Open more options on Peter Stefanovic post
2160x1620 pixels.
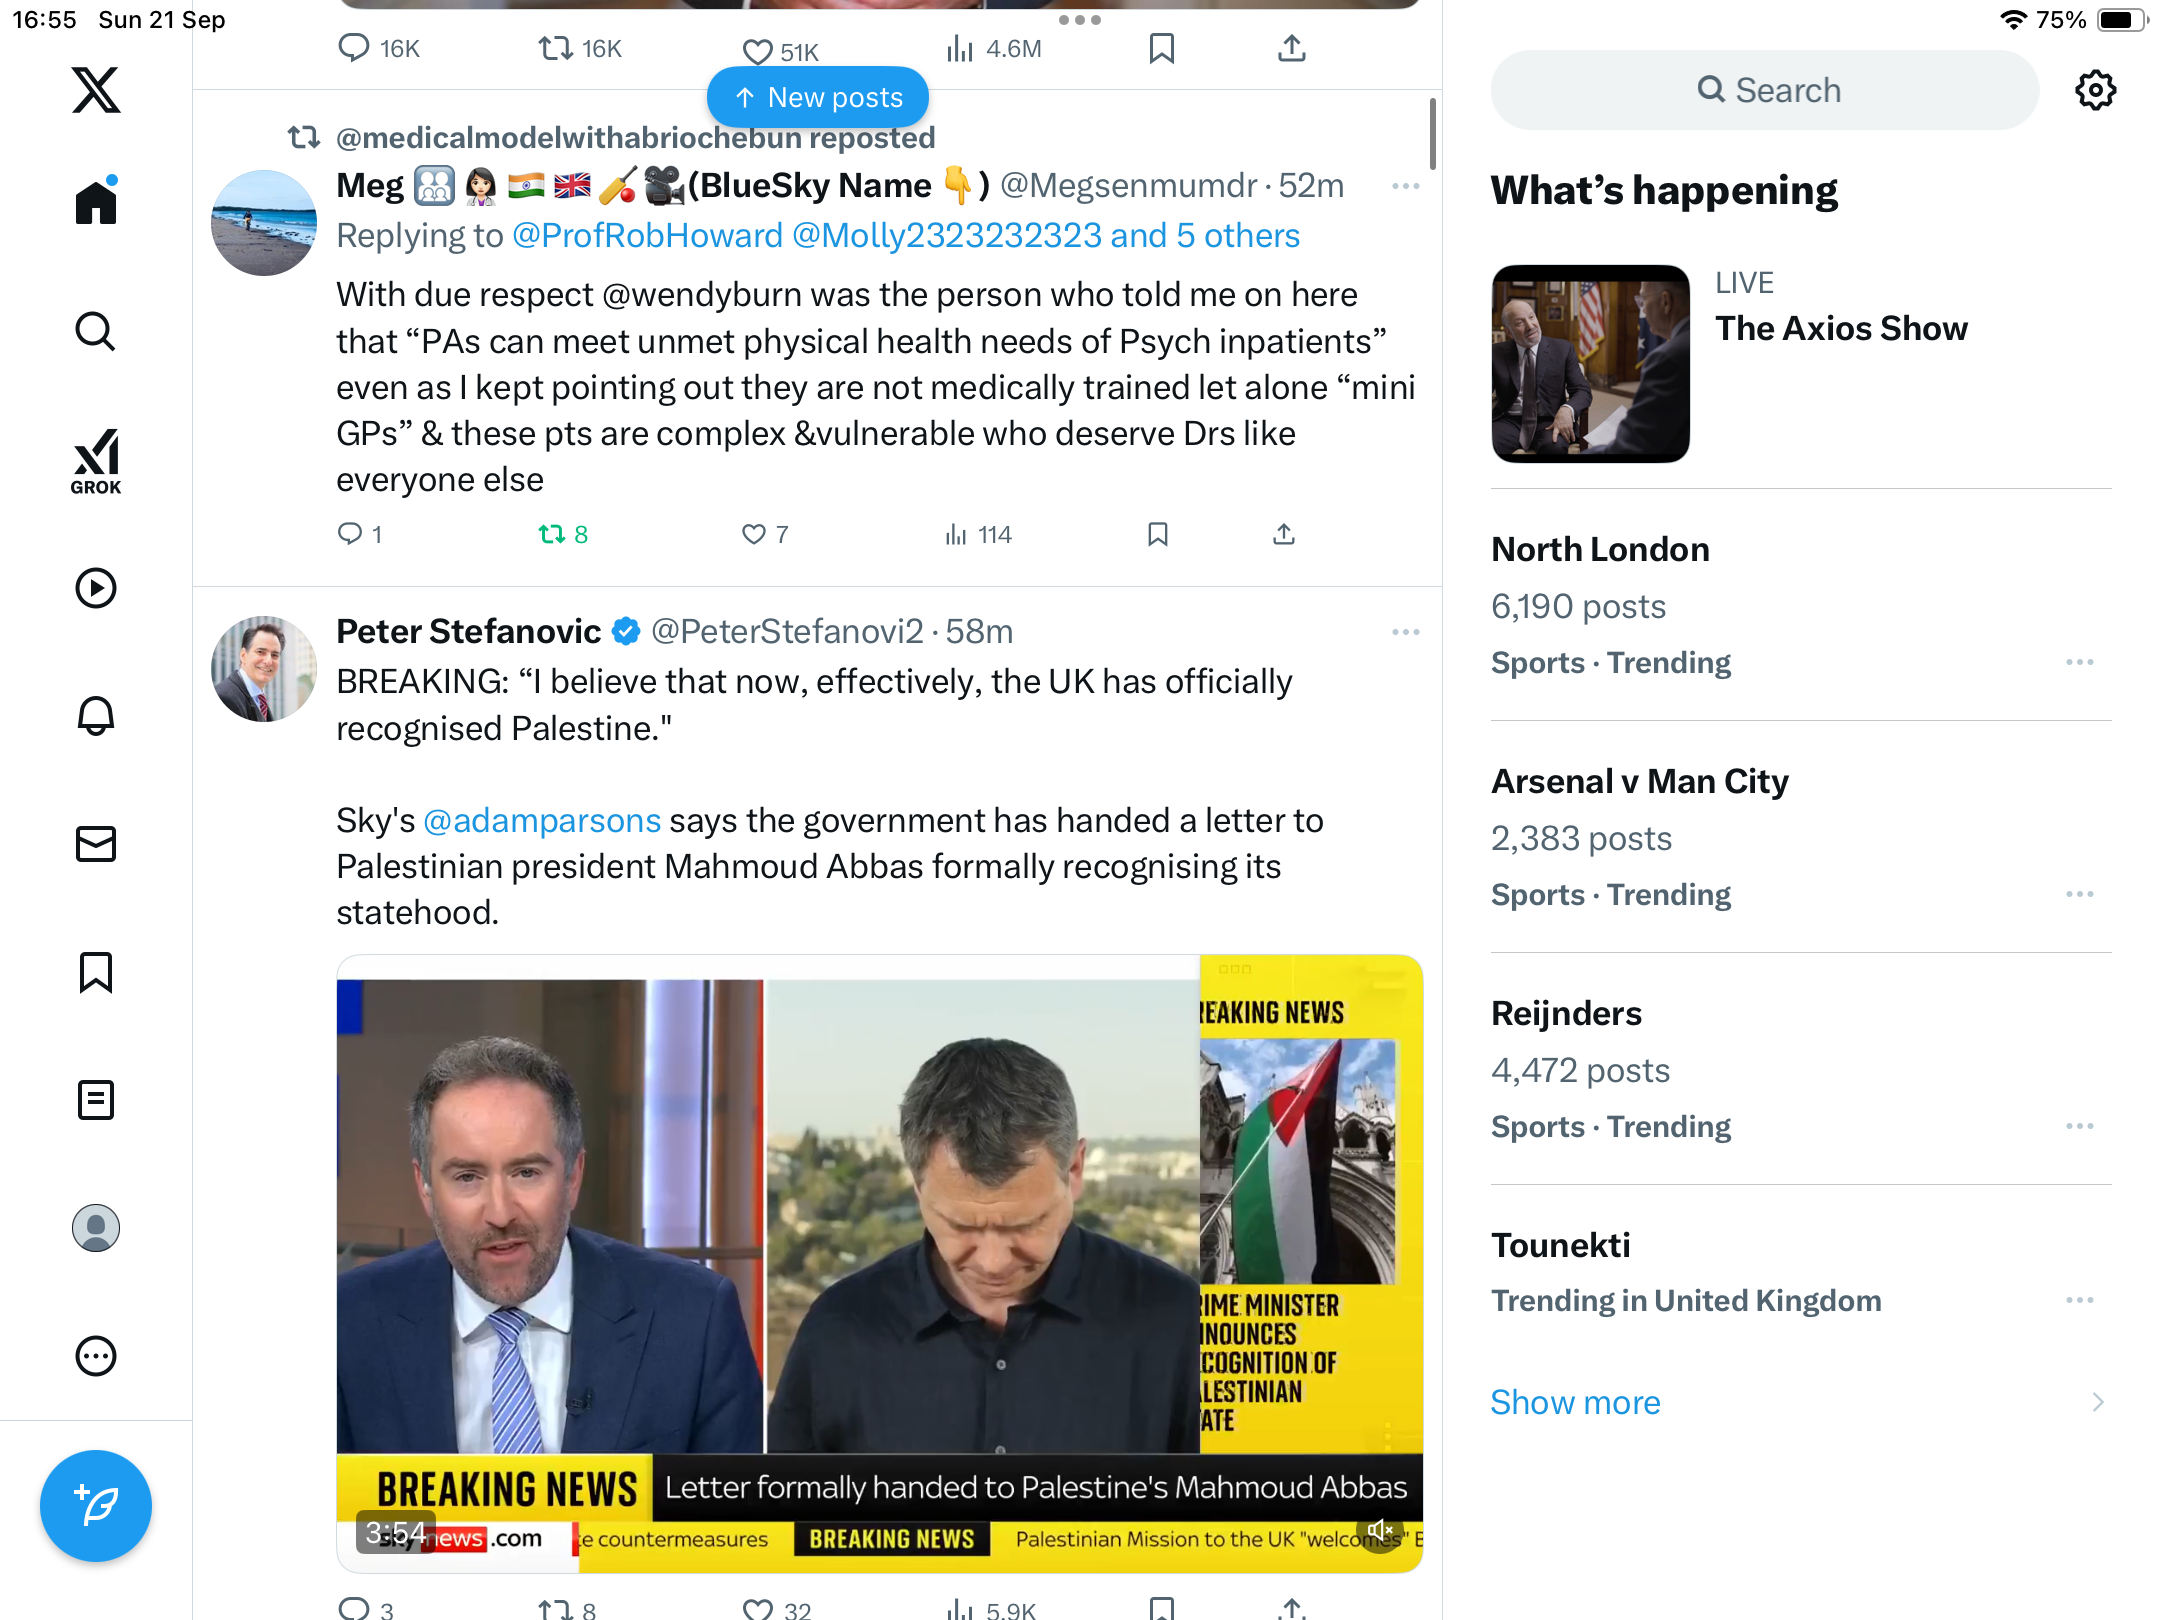pos(1405,632)
